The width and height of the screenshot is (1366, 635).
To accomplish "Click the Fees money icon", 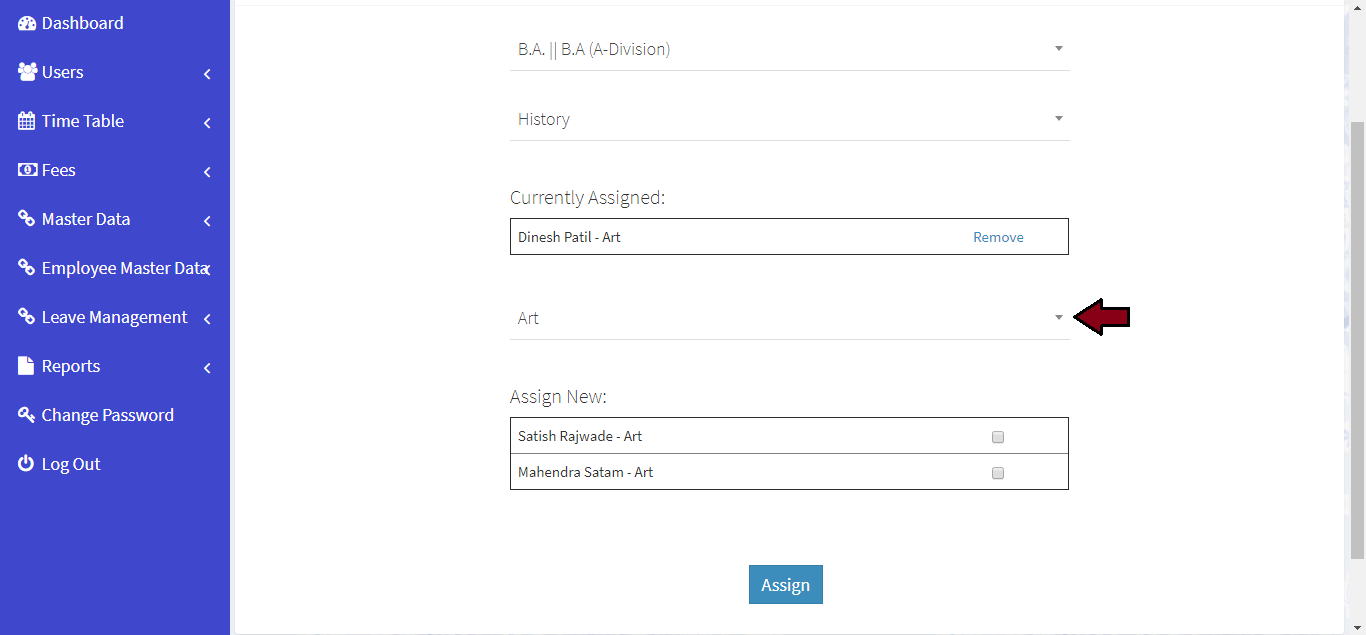I will (x=27, y=170).
